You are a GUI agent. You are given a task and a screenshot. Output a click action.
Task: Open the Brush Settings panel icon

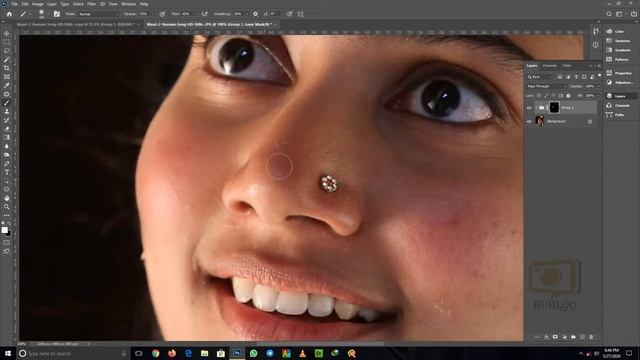(x=57, y=14)
